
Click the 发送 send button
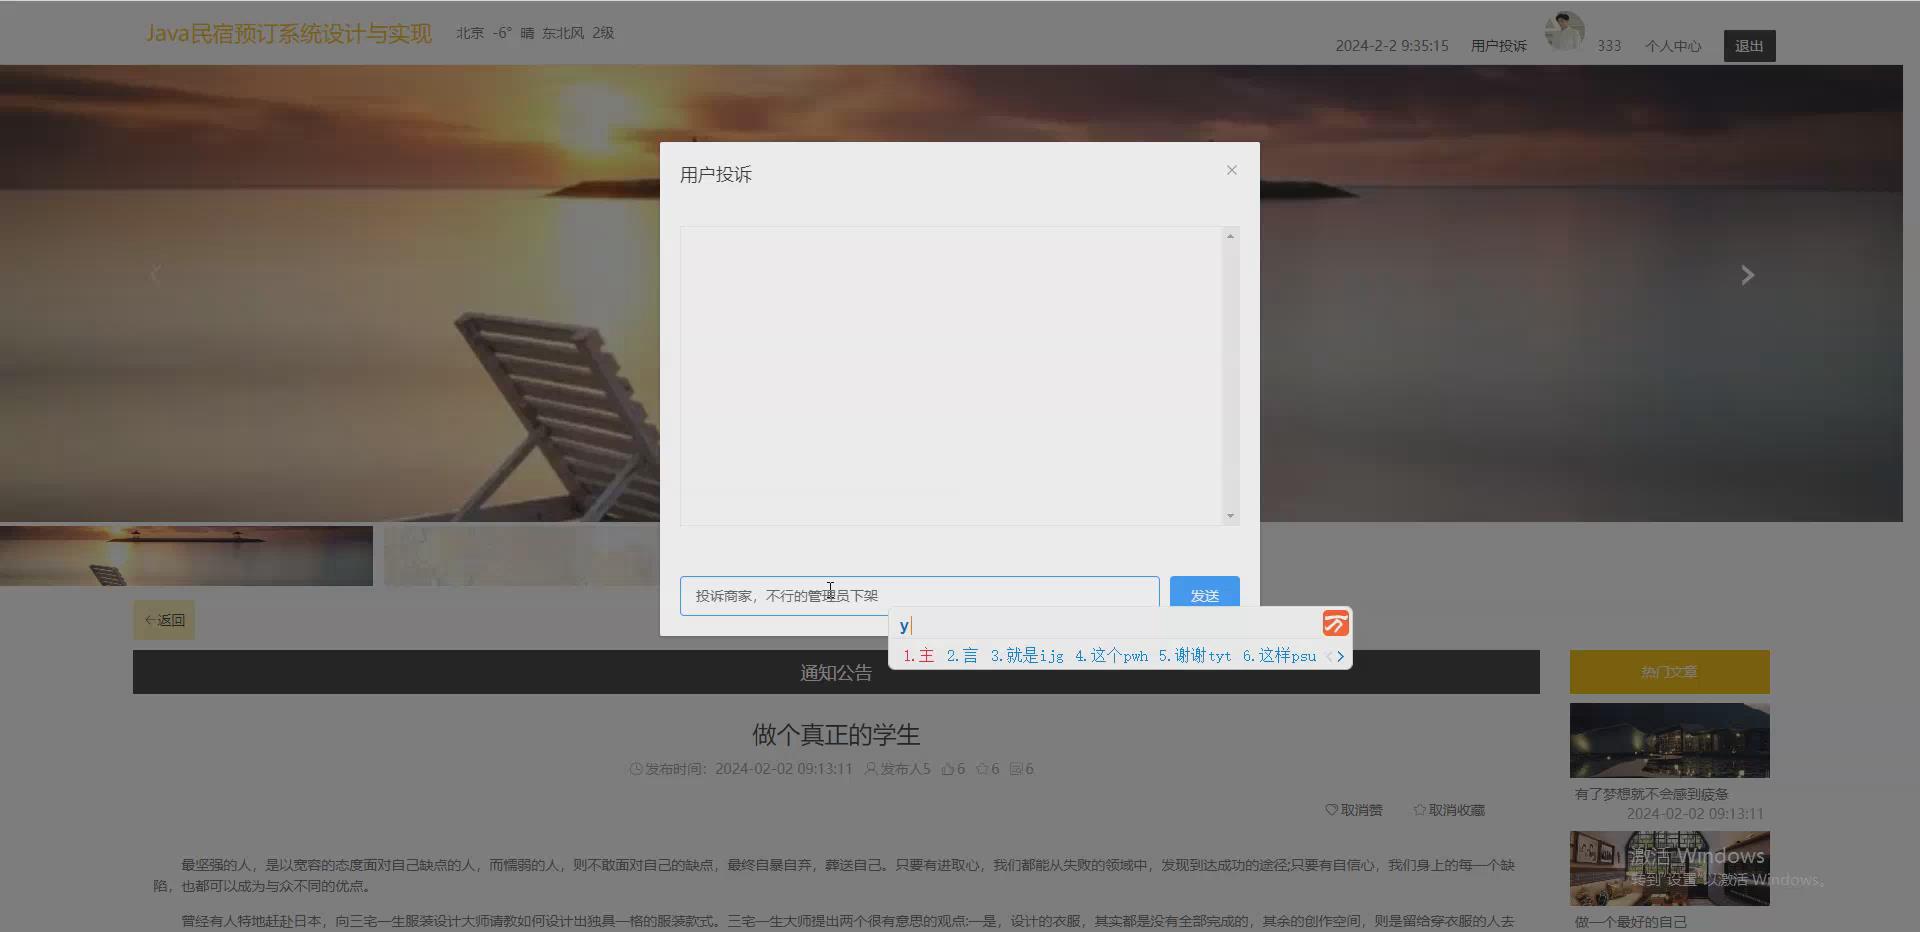point(1204,593)
